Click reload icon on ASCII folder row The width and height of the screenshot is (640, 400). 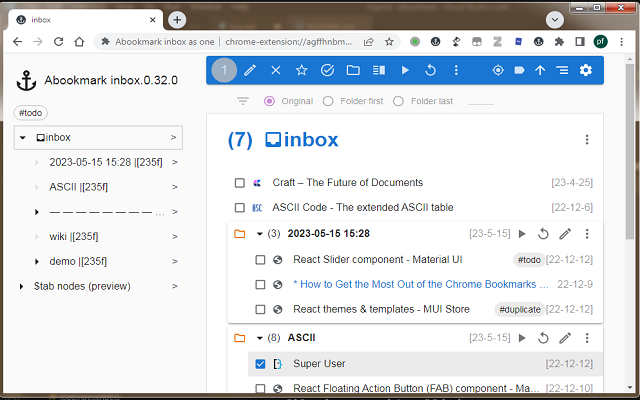tap(543, 338)
